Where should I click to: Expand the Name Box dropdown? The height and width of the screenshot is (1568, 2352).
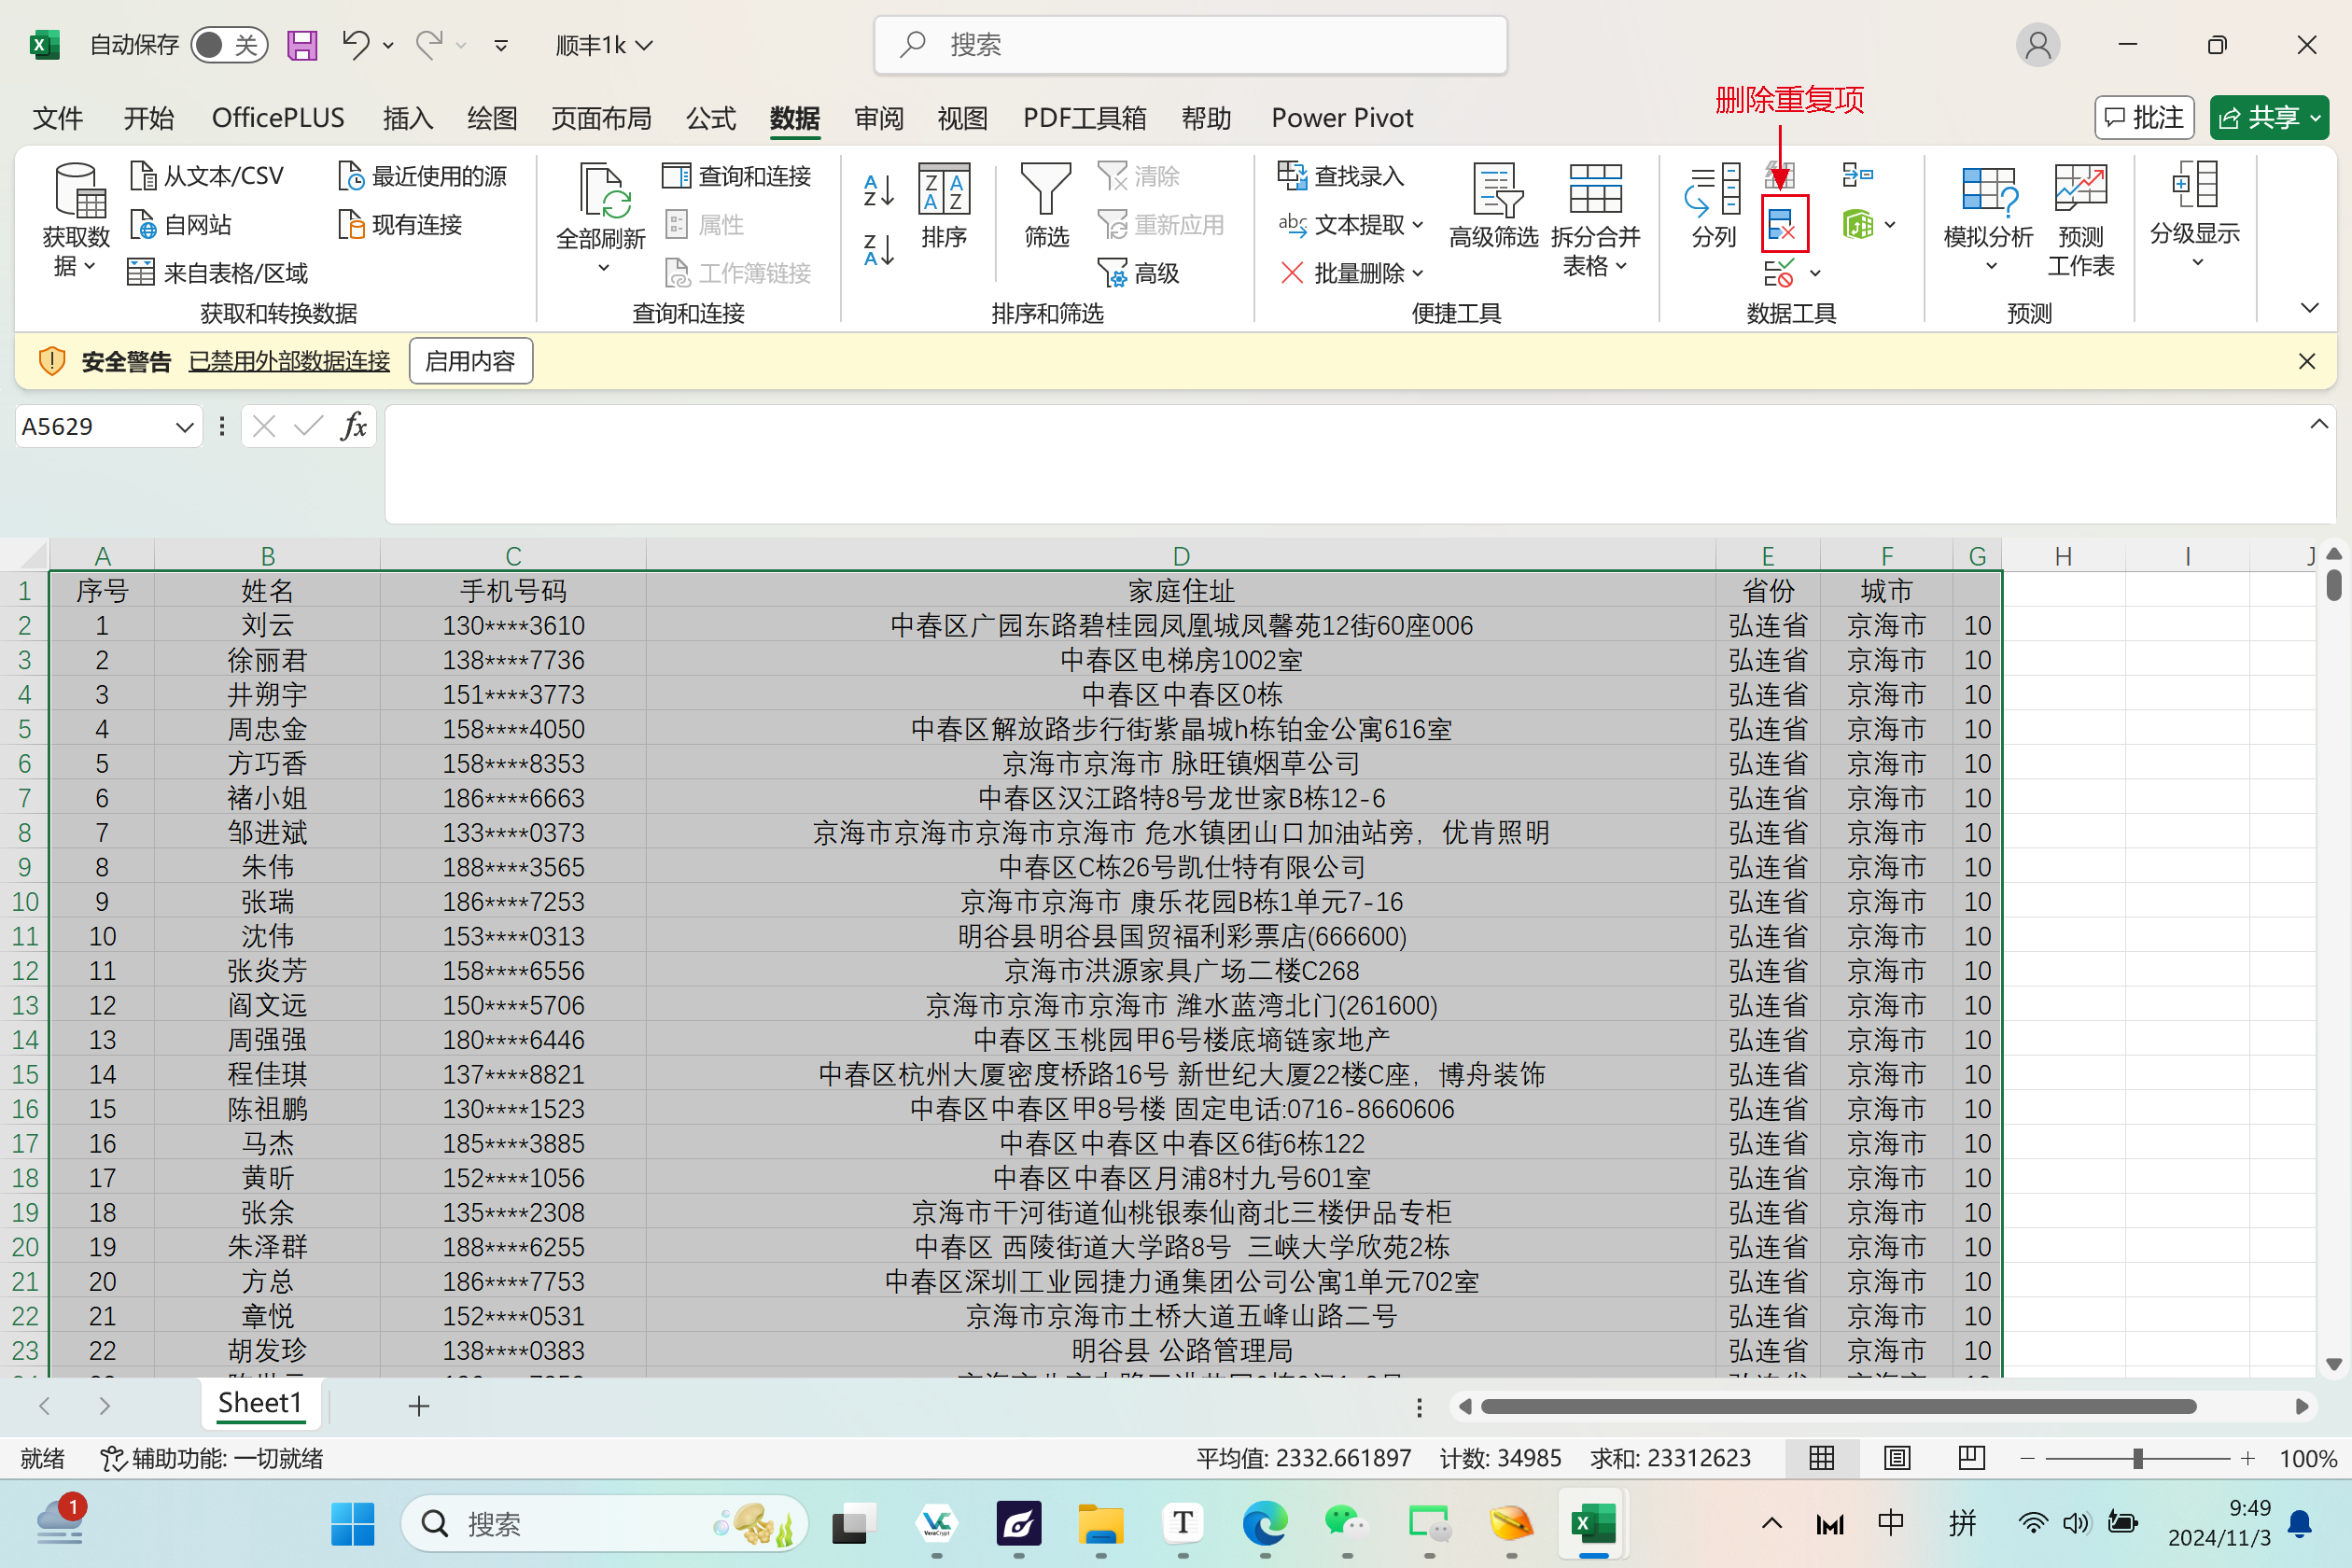[x=184, y=427]
